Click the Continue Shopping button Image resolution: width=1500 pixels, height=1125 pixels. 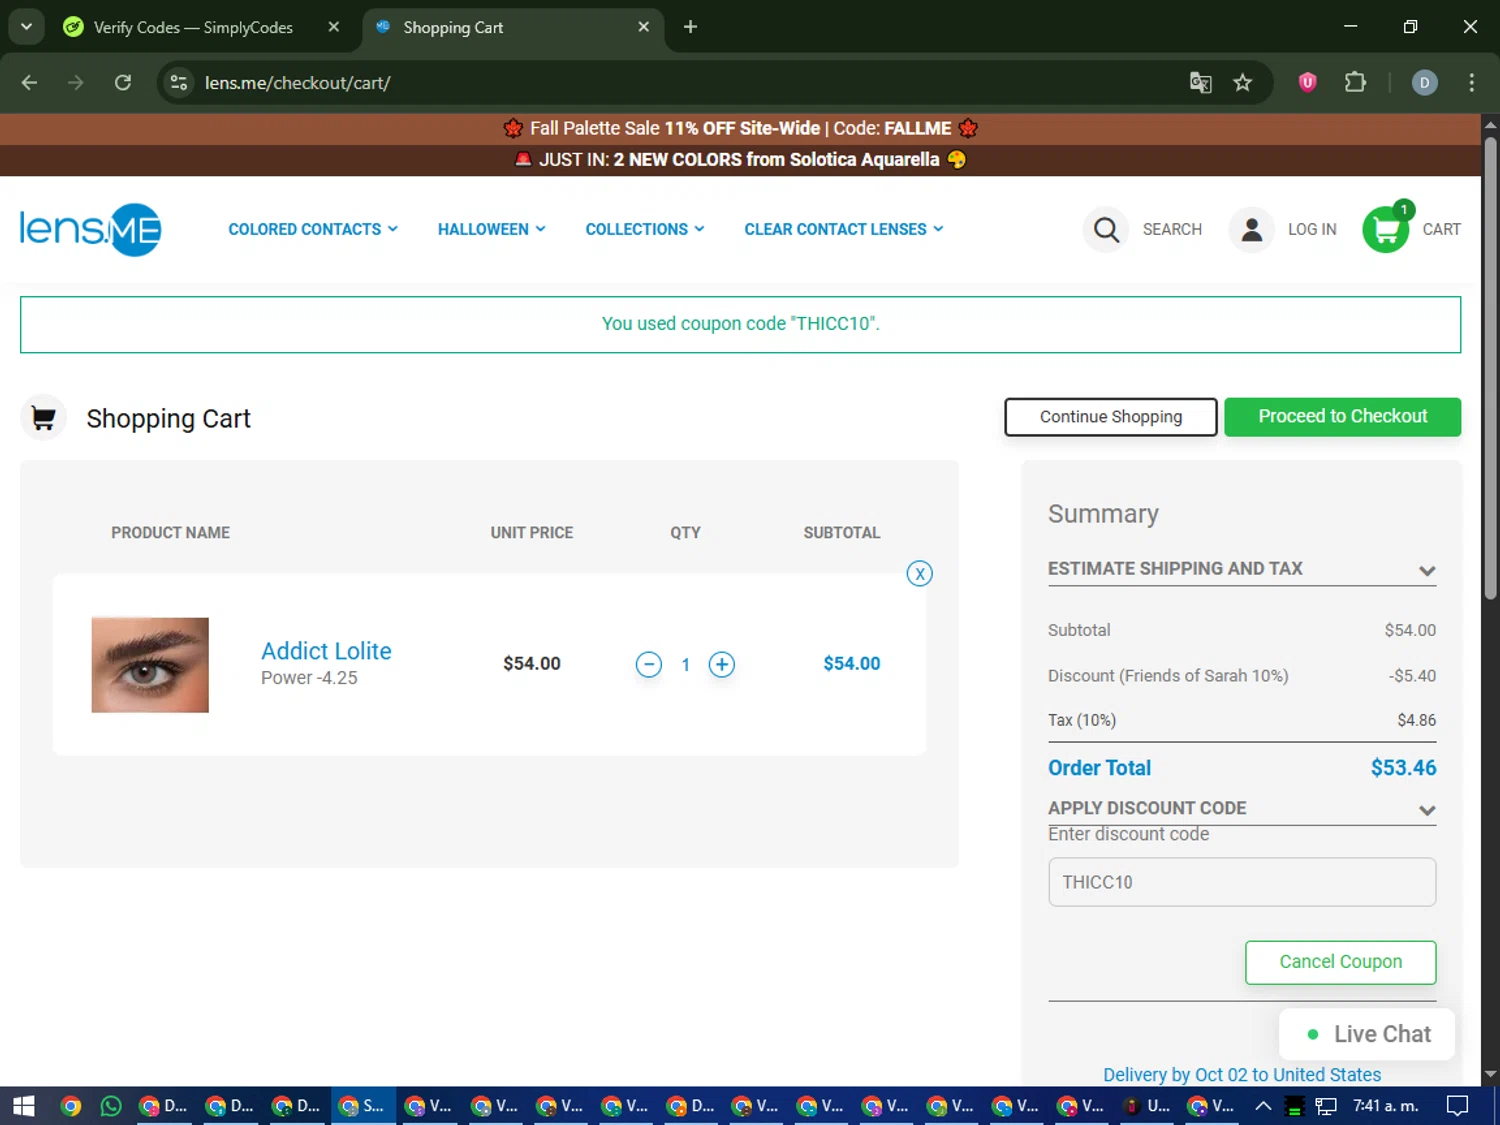(1111, 417)
